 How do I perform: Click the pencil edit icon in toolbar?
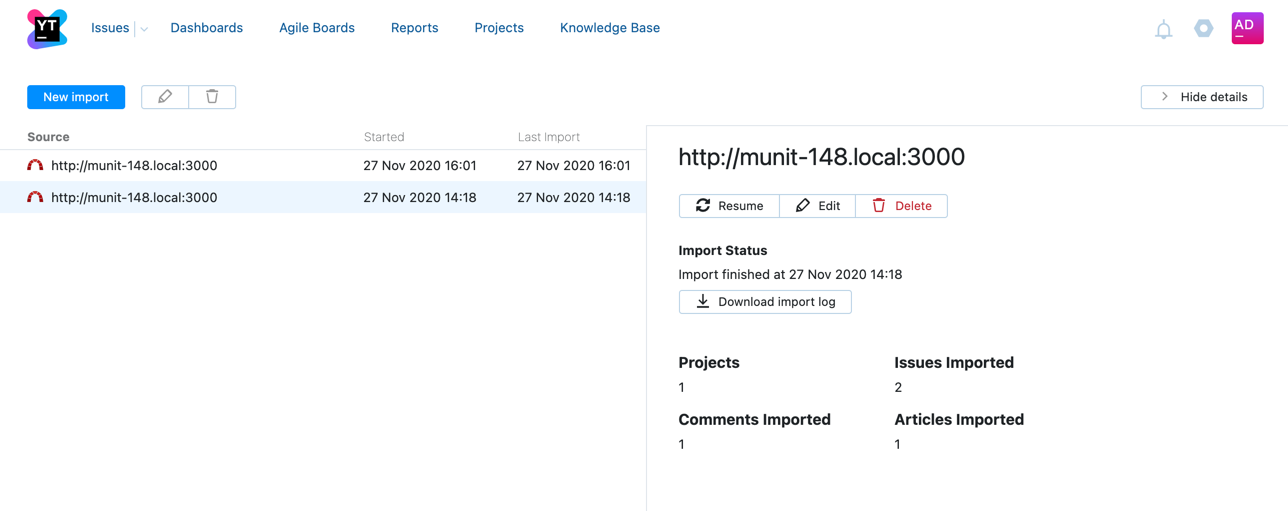(x=165, y=97)
